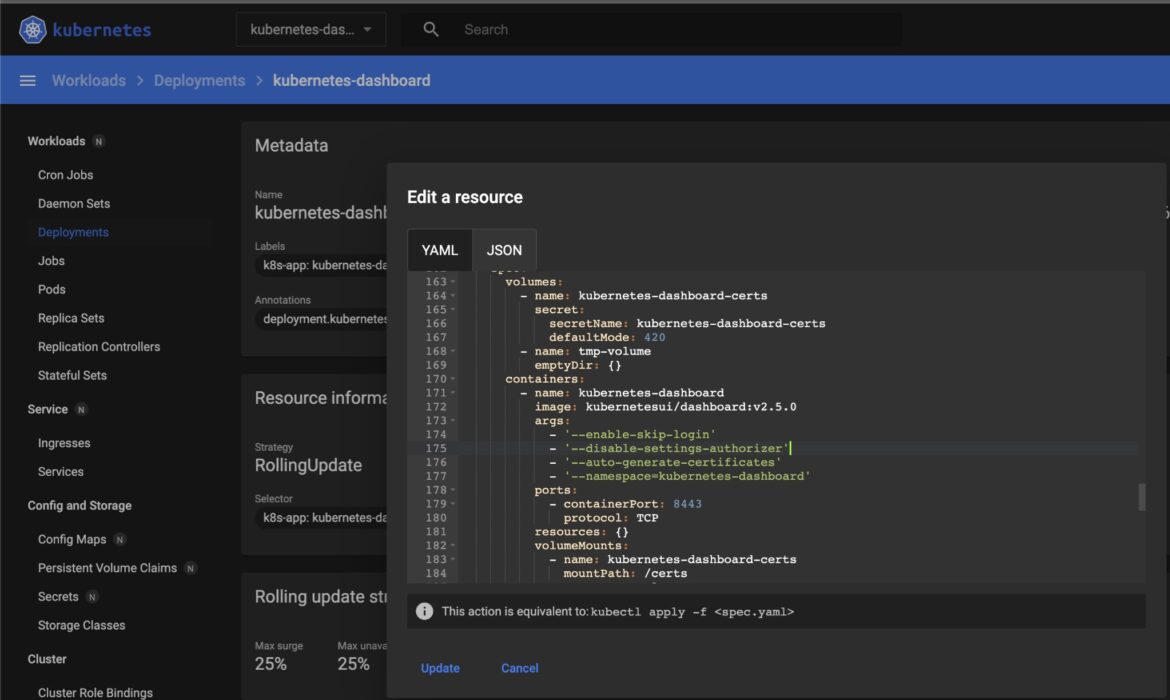Click the containerPort value 8443
Image resolution: width=1170 pixels, height=700 pixels.
pyautogui.click(x=687, y=504)
